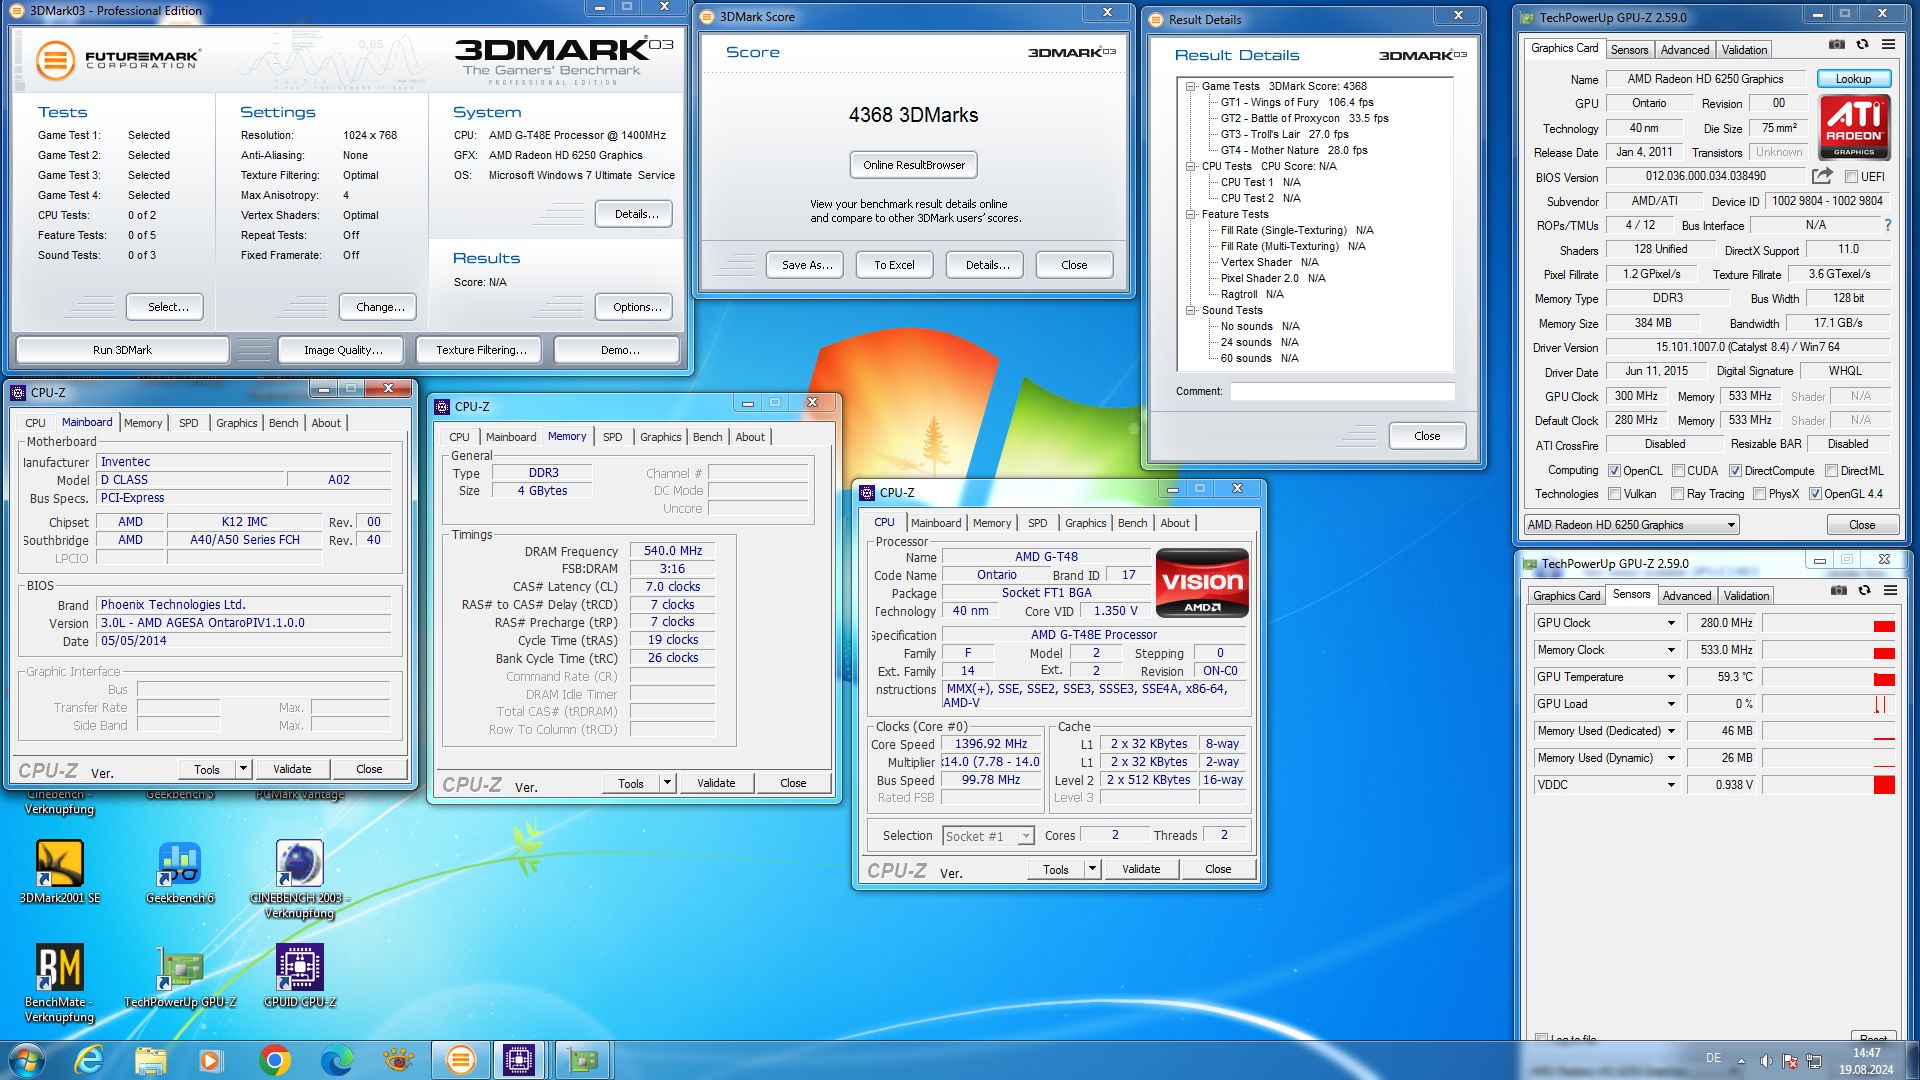Open GPU-Z hamburger menu in top window
The height and width of the screenshot is (1080, 1920).
point(1888,45)
